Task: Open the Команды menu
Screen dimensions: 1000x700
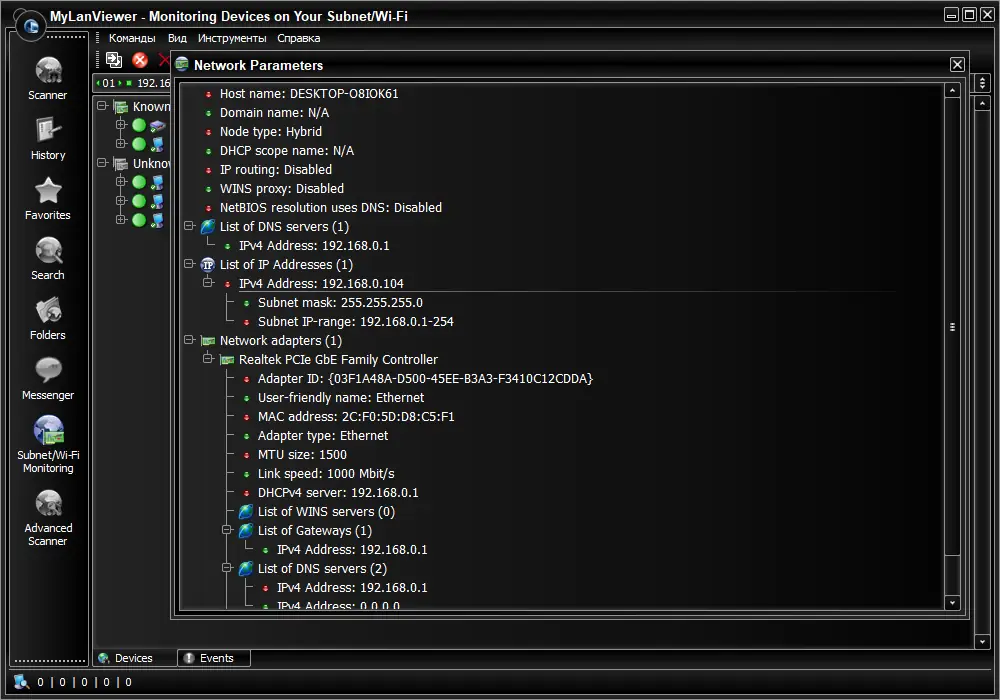Action: 132,38
